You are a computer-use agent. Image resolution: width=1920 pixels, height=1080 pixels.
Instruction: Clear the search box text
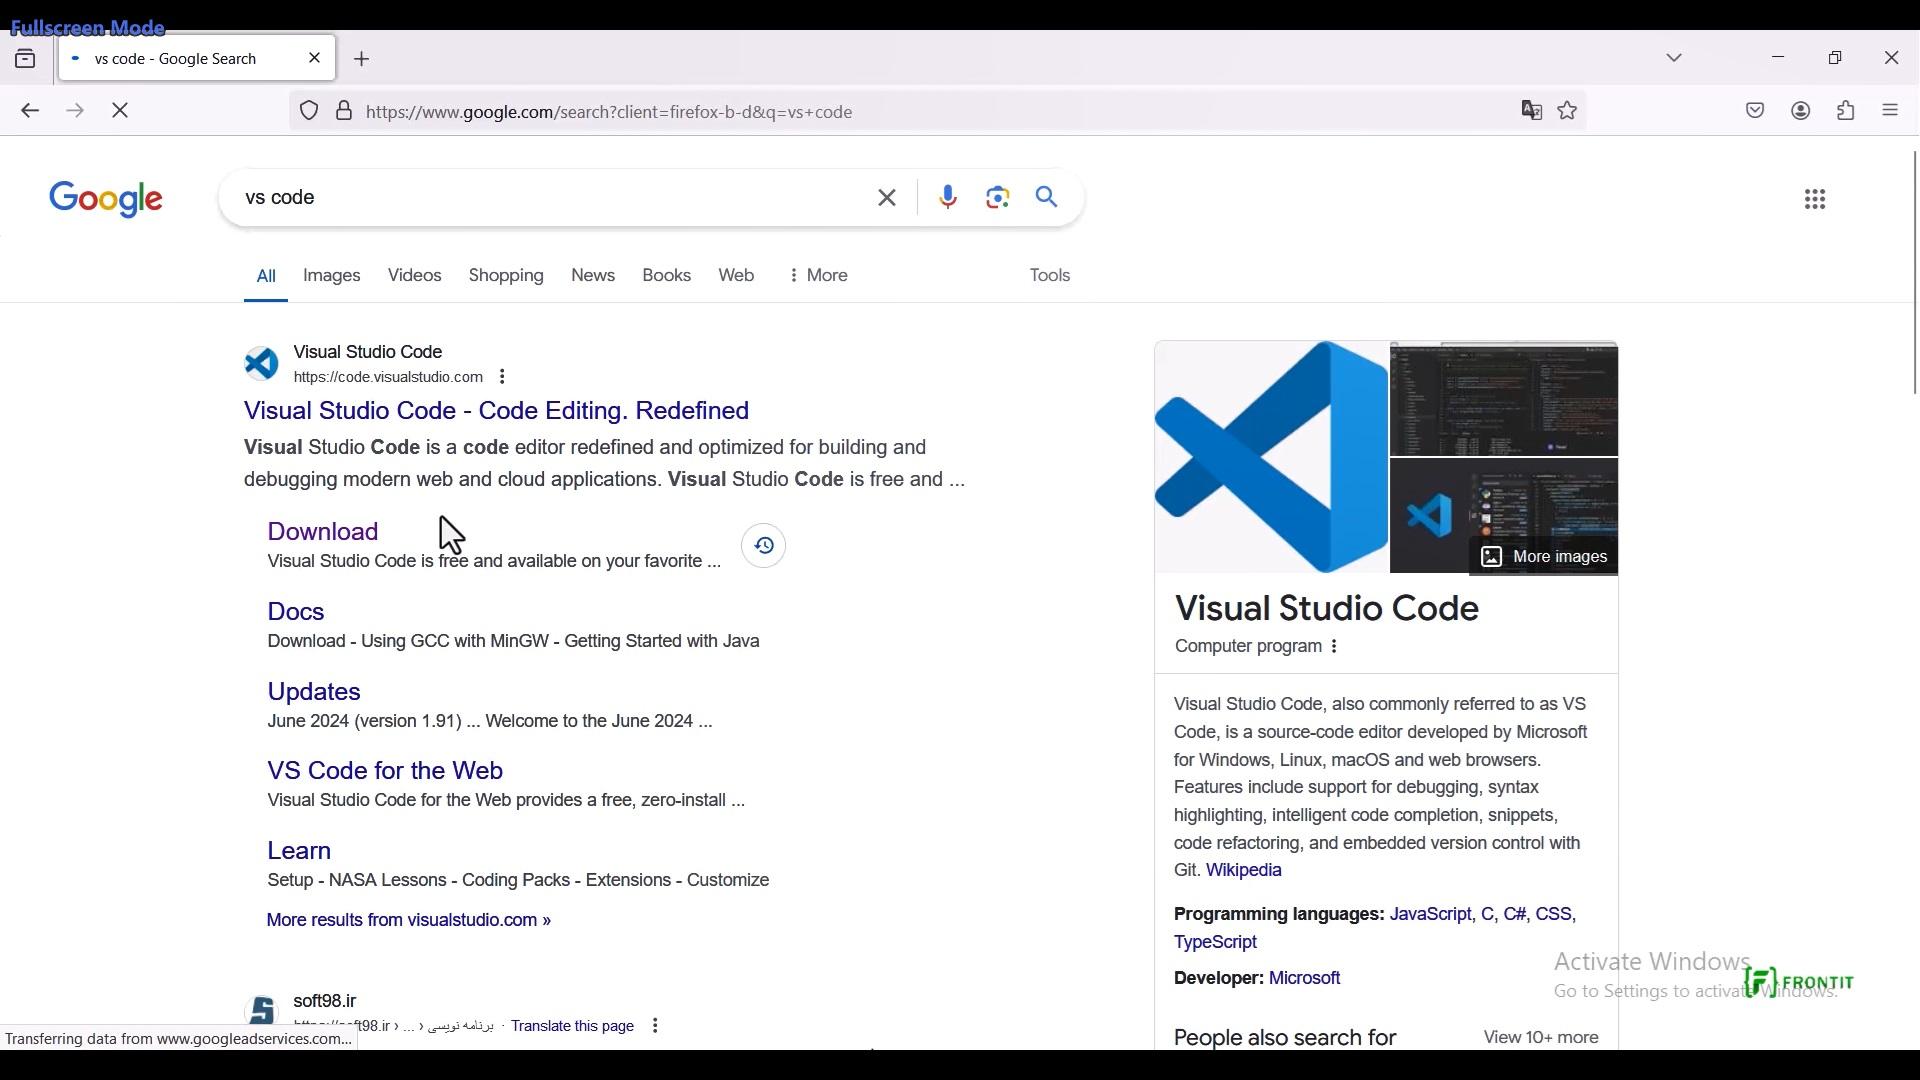[x=887, y=198]
